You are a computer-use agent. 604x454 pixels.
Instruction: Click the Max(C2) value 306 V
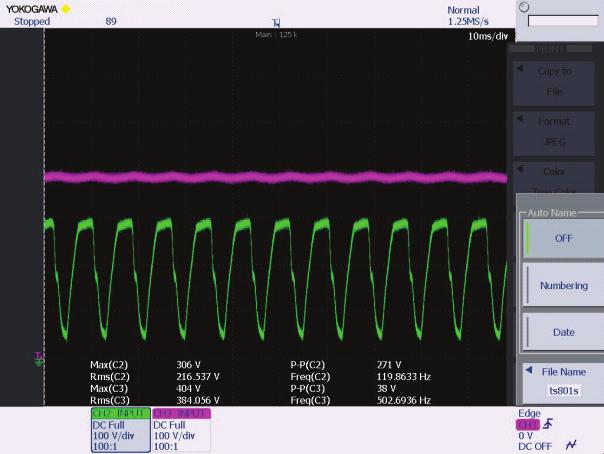[x=188, y=365]
